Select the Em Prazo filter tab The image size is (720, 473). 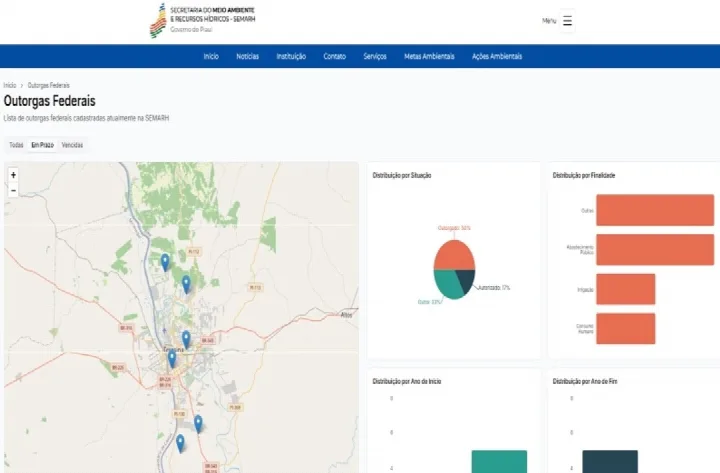[x=42, y=145]
